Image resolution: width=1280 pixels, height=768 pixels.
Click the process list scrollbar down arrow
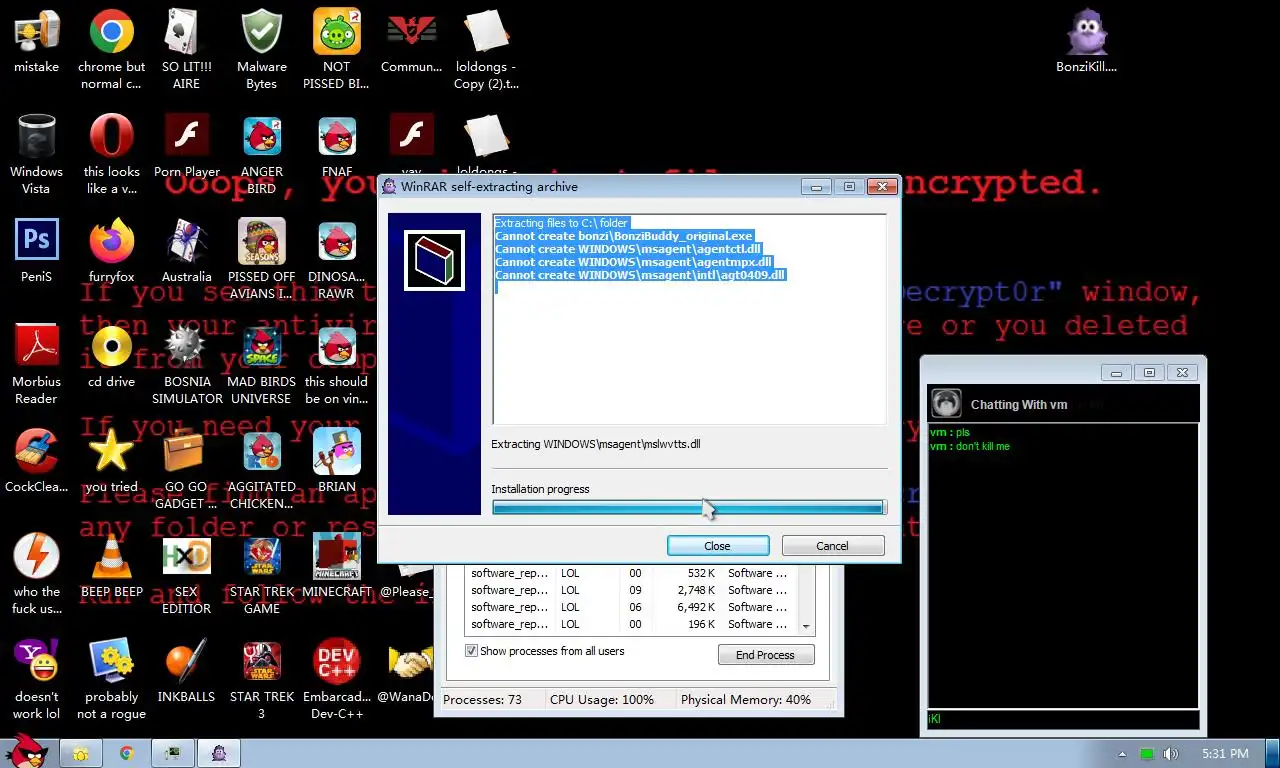[807, 626]
